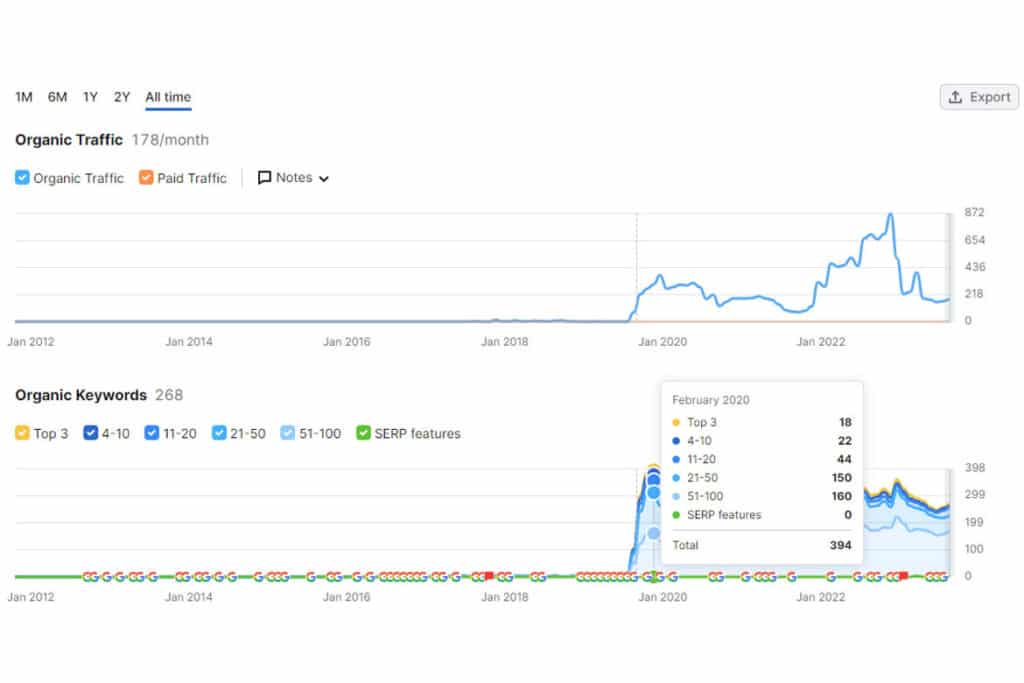Disable the Top 3 keywords checkbox
The width and height of the screenshot is (1024, 683).
(22, 433)
